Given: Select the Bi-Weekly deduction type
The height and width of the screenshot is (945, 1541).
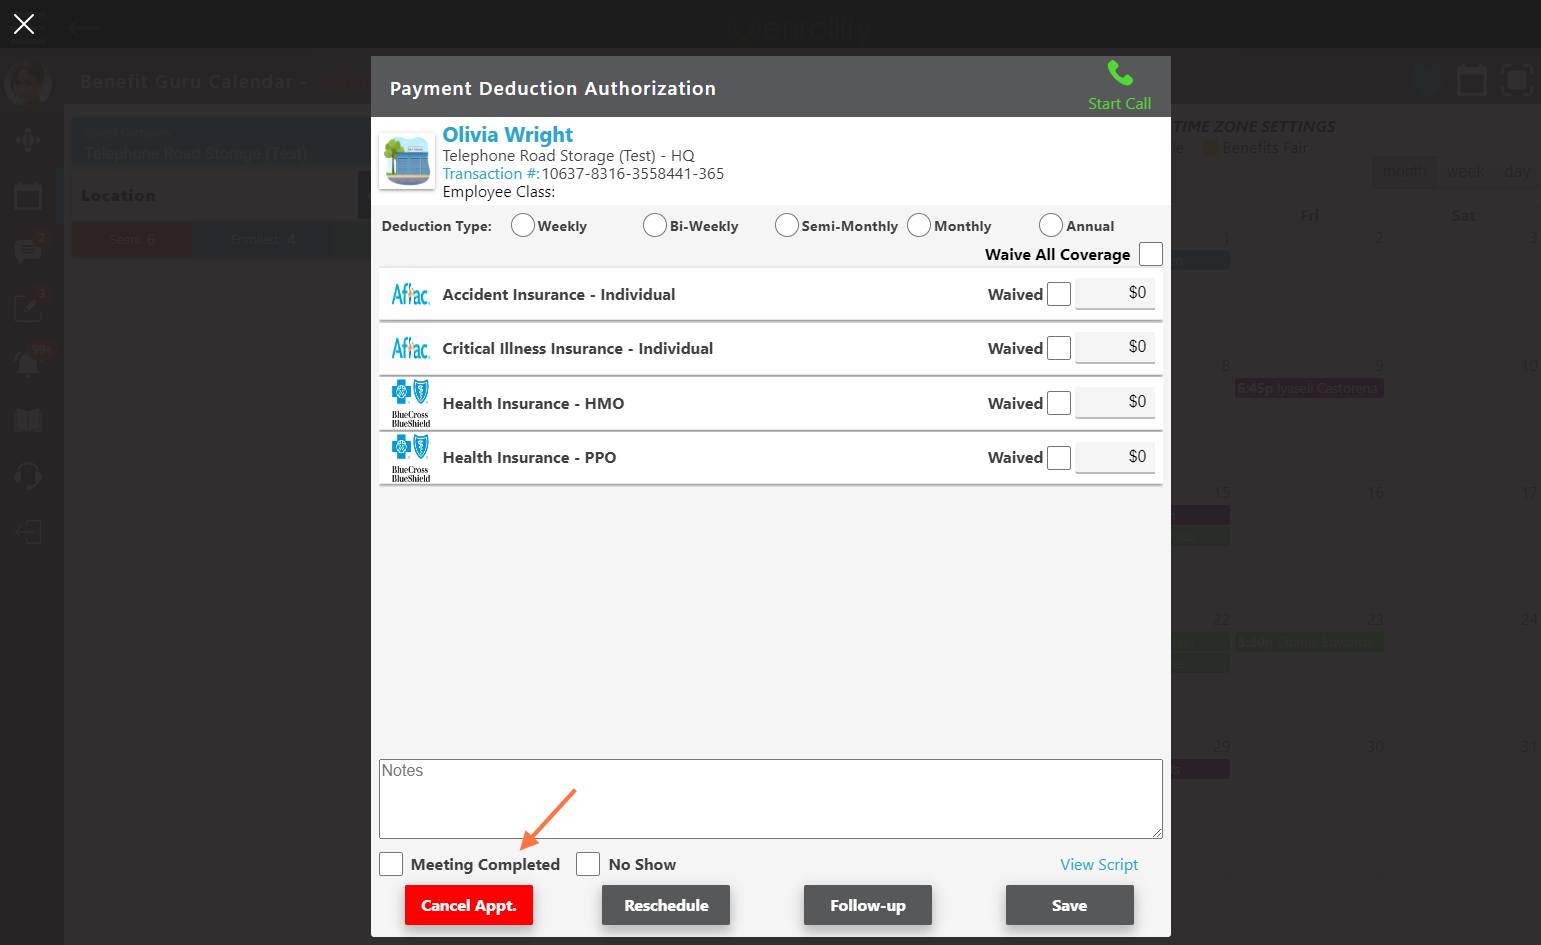Looking at the screenshot, I should (655, 225).
